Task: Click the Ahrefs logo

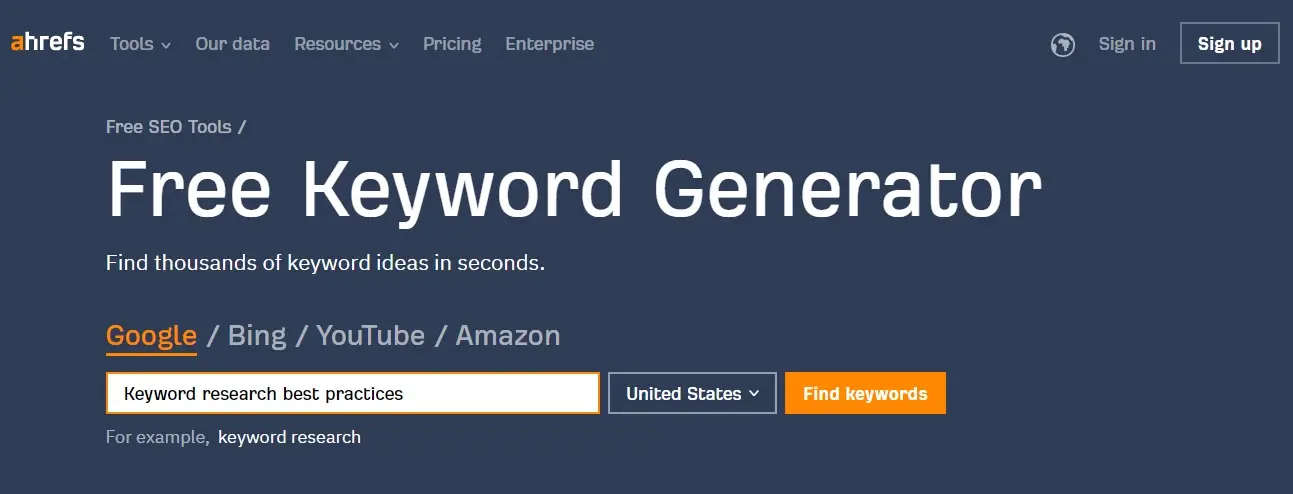Action: coord(48,42)
